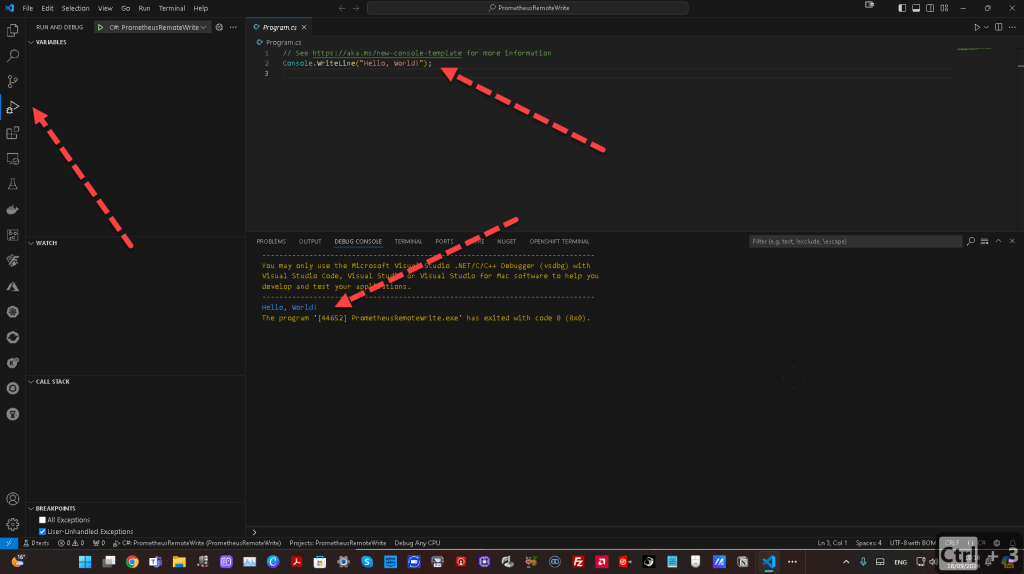Image resolution: width=1024 pixels, height=574 pixels.
Task: Open the Accounts menu icon
Action: (x=12, y=499)
